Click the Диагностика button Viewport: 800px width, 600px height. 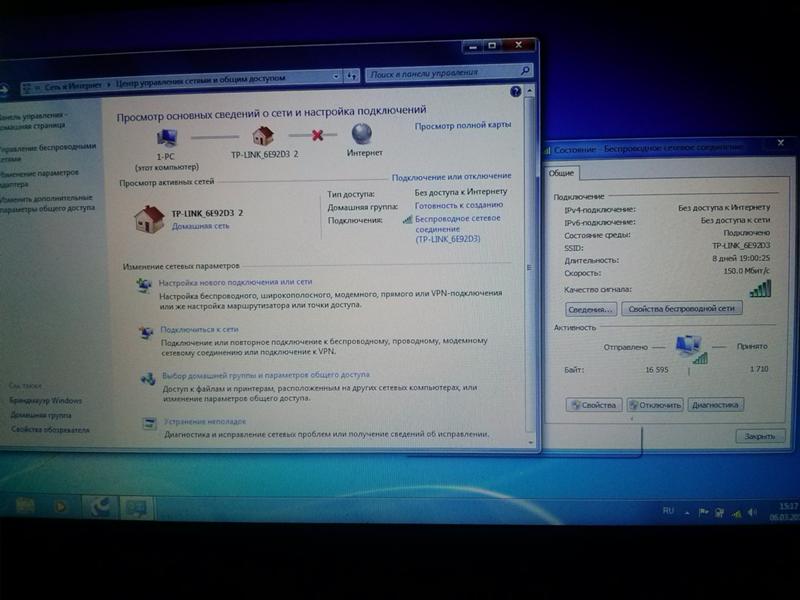click(716, 405)
